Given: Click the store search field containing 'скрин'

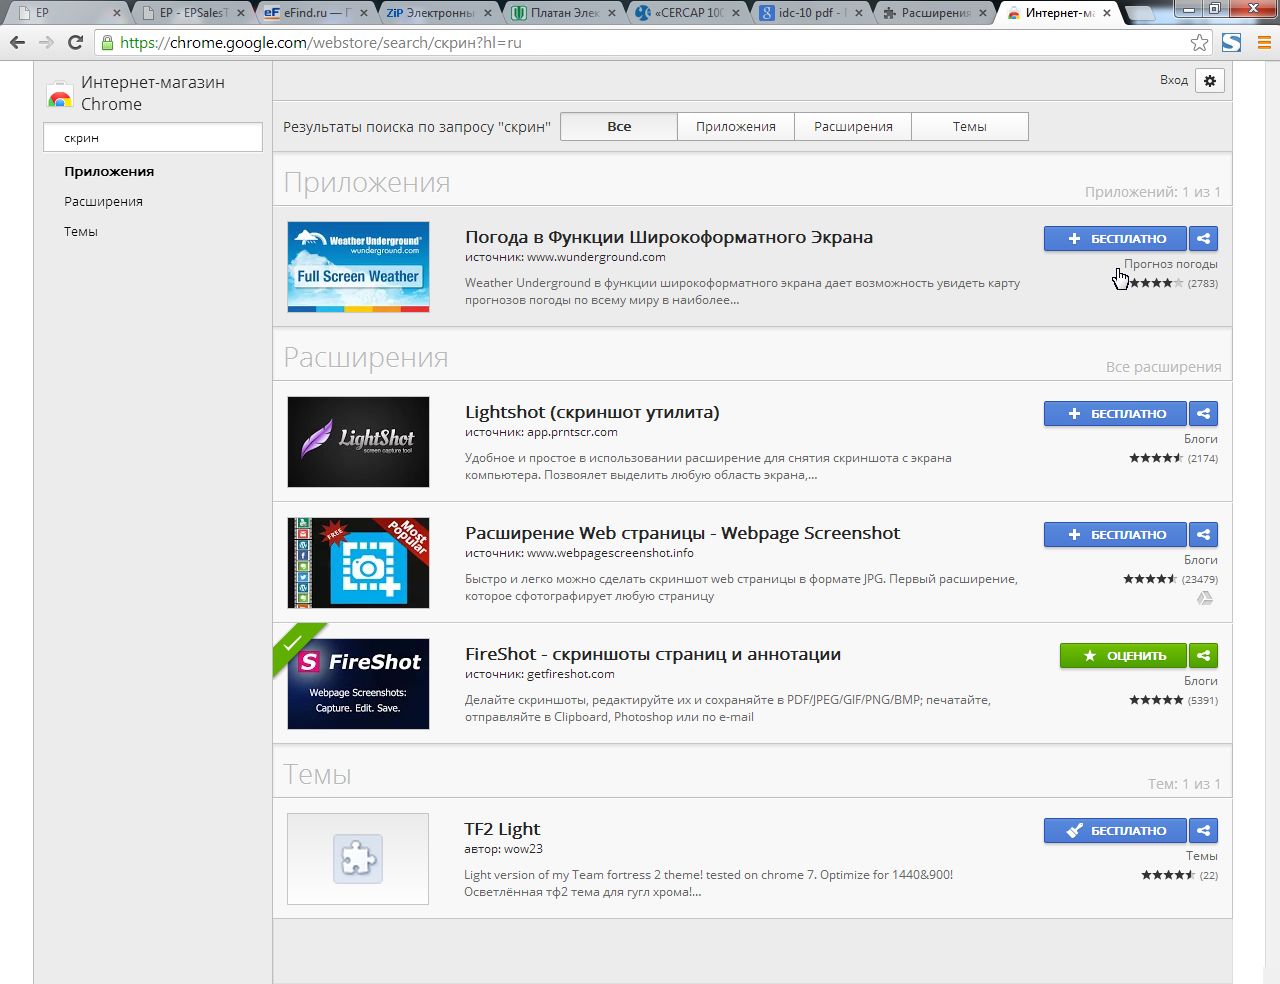Looking at the screenshot, I should pyautogui.click(x=153, y=138).
